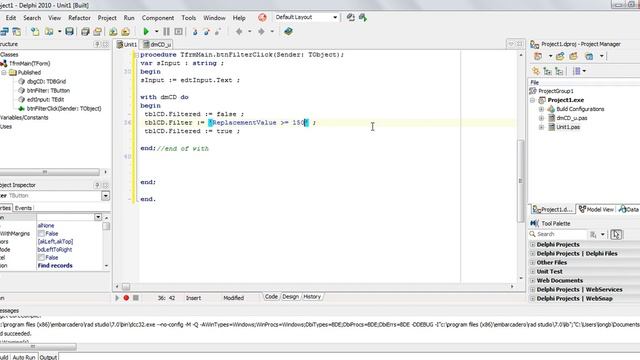Click the Save desktop layout icon
Viewport: 640px width, 360px height.
coord(351,18)
